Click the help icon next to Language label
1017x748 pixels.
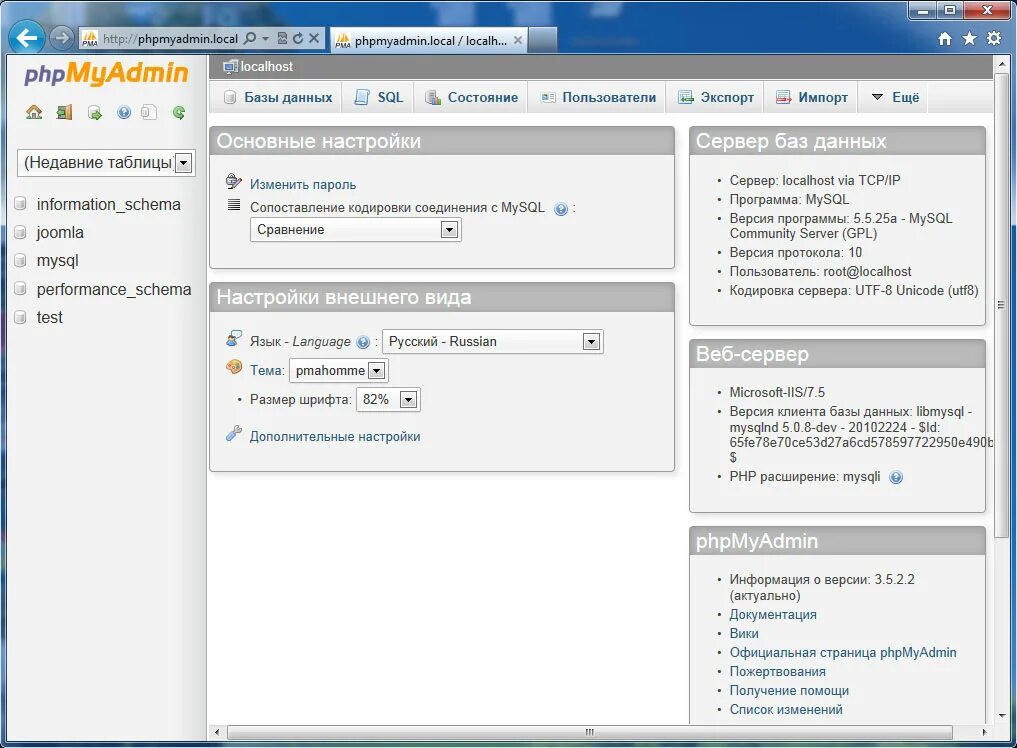point(363,342)
